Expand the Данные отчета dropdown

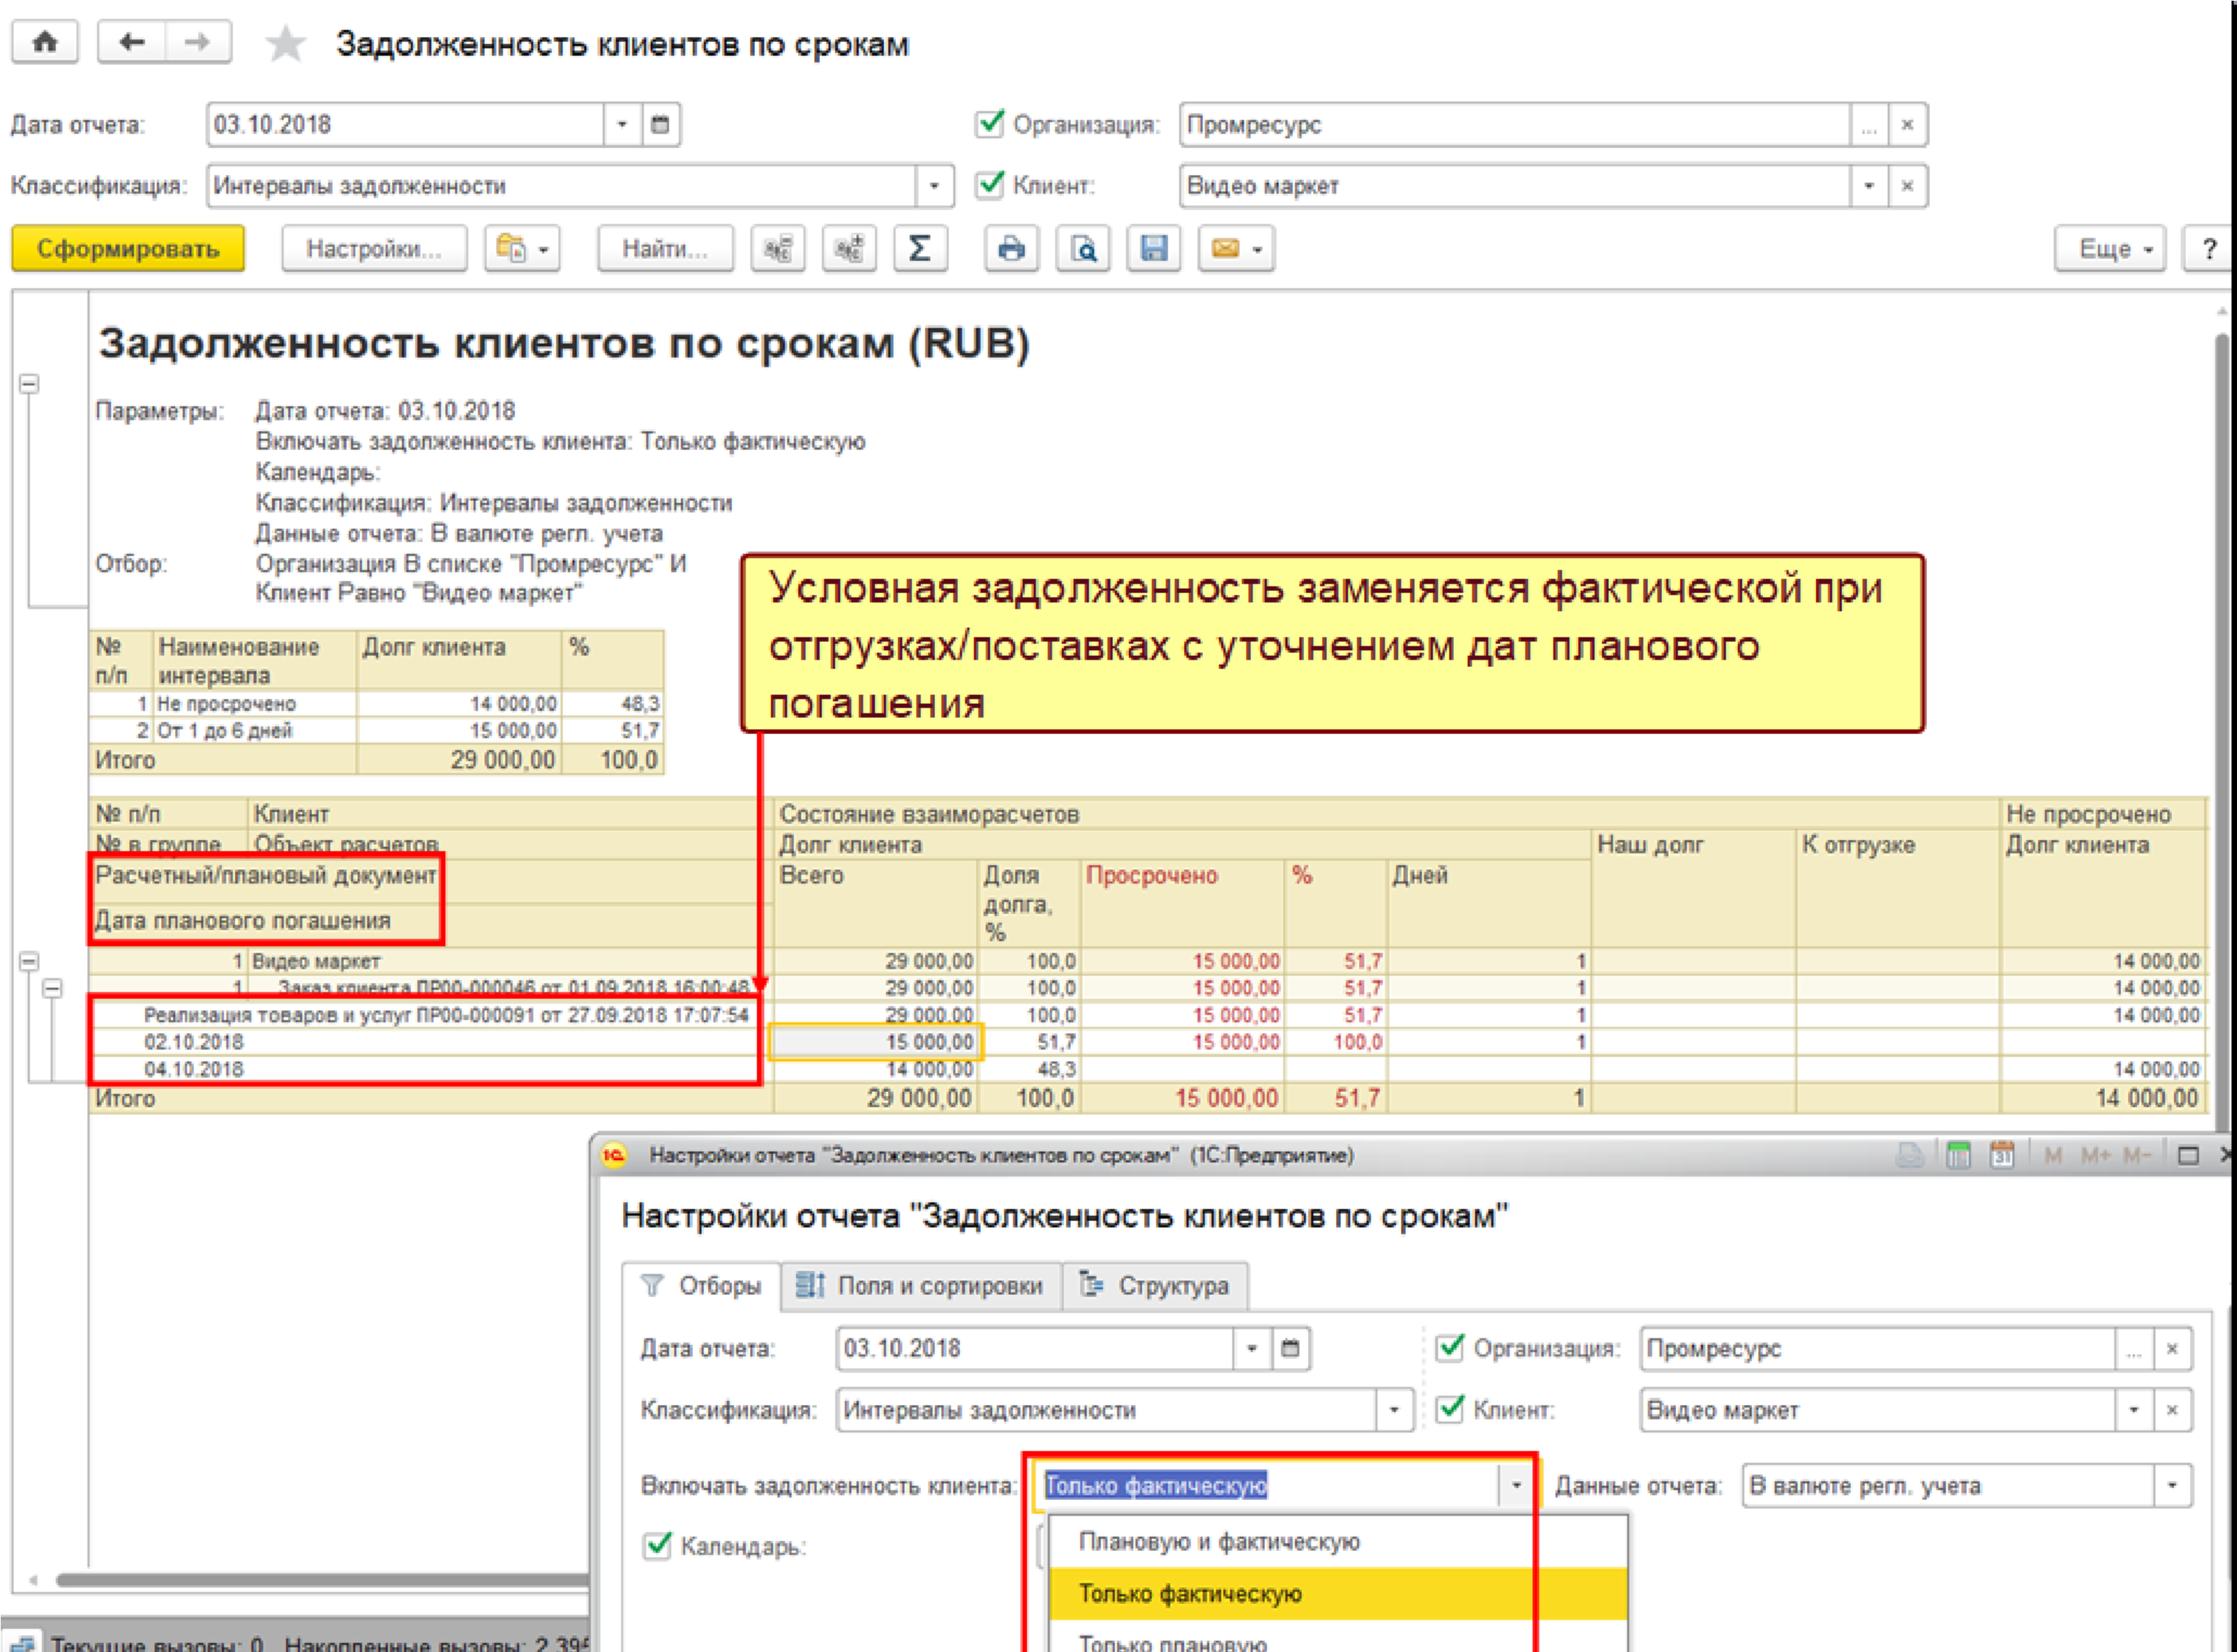(x=2171, y=1485)
